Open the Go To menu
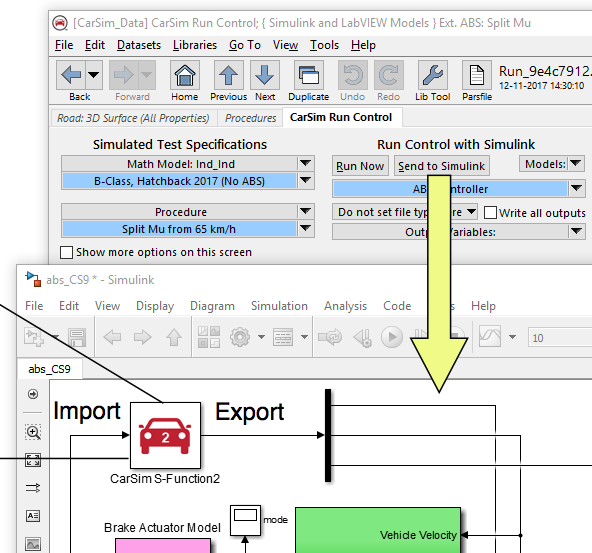Image resolution: width=592 pixels, height=553 pixels. [245, 45]
